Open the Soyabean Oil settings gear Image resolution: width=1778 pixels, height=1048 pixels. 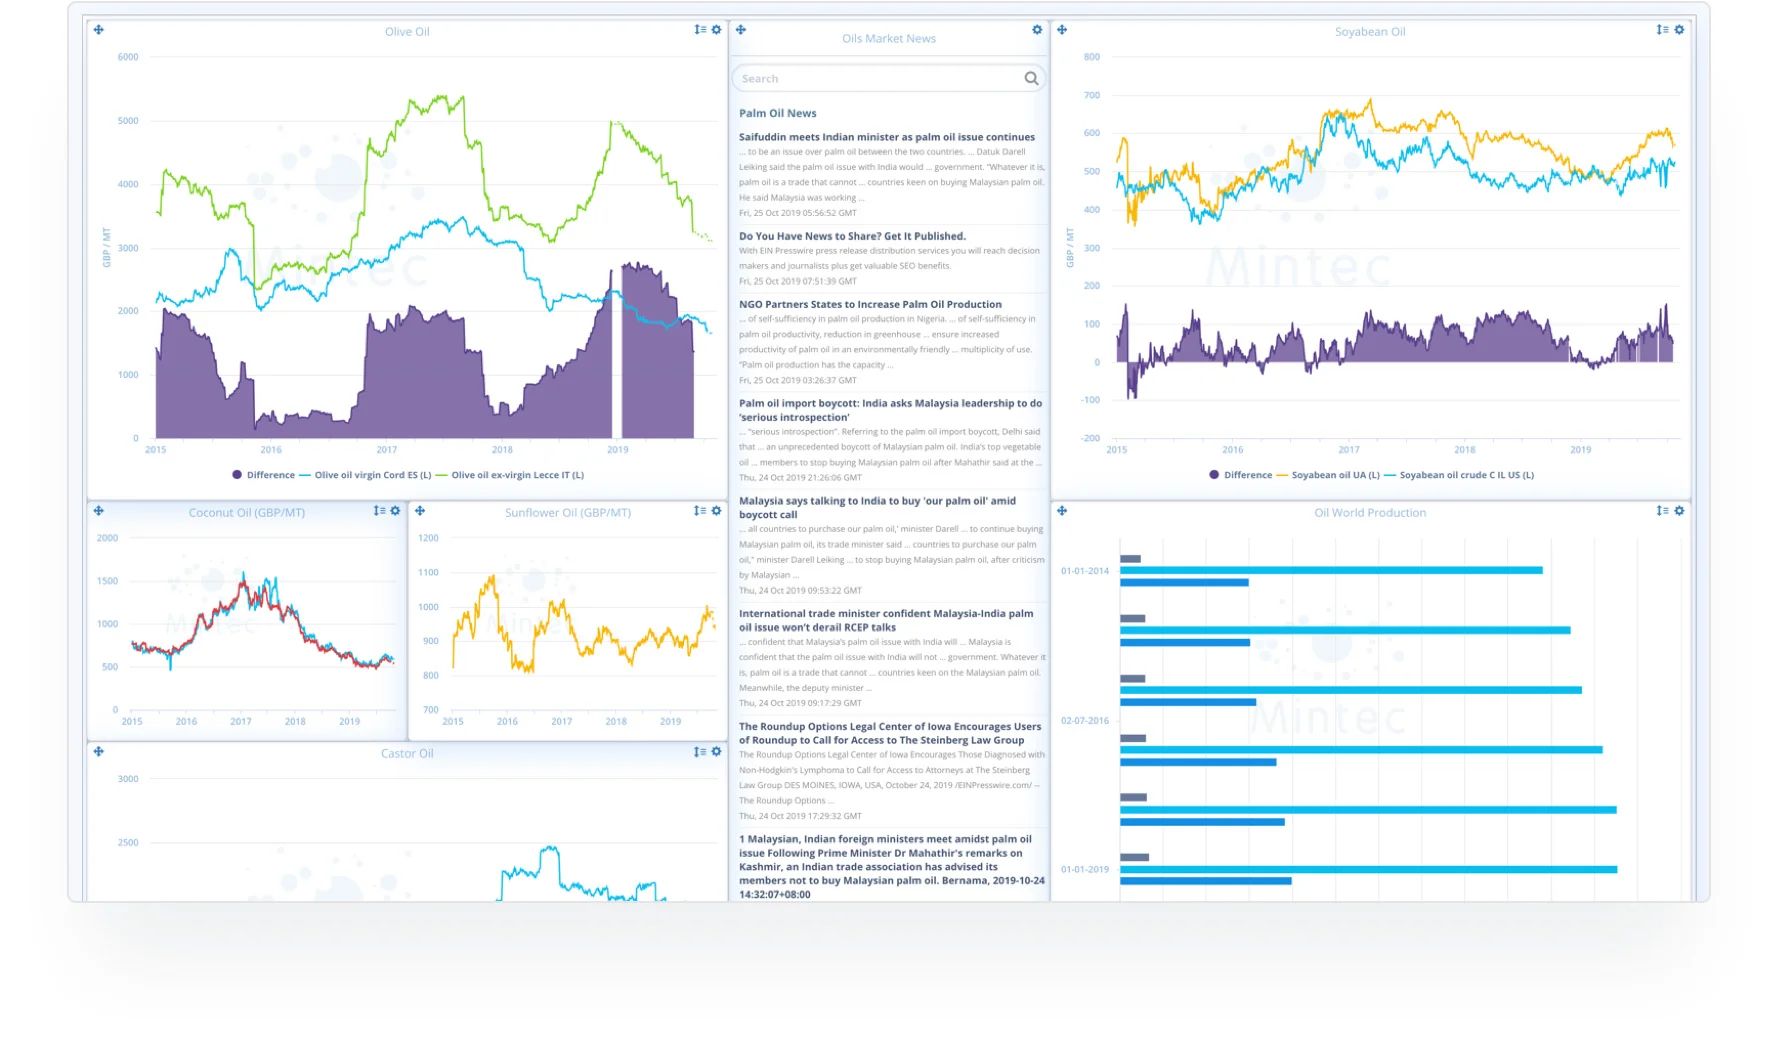click(x=1679, y=30)
